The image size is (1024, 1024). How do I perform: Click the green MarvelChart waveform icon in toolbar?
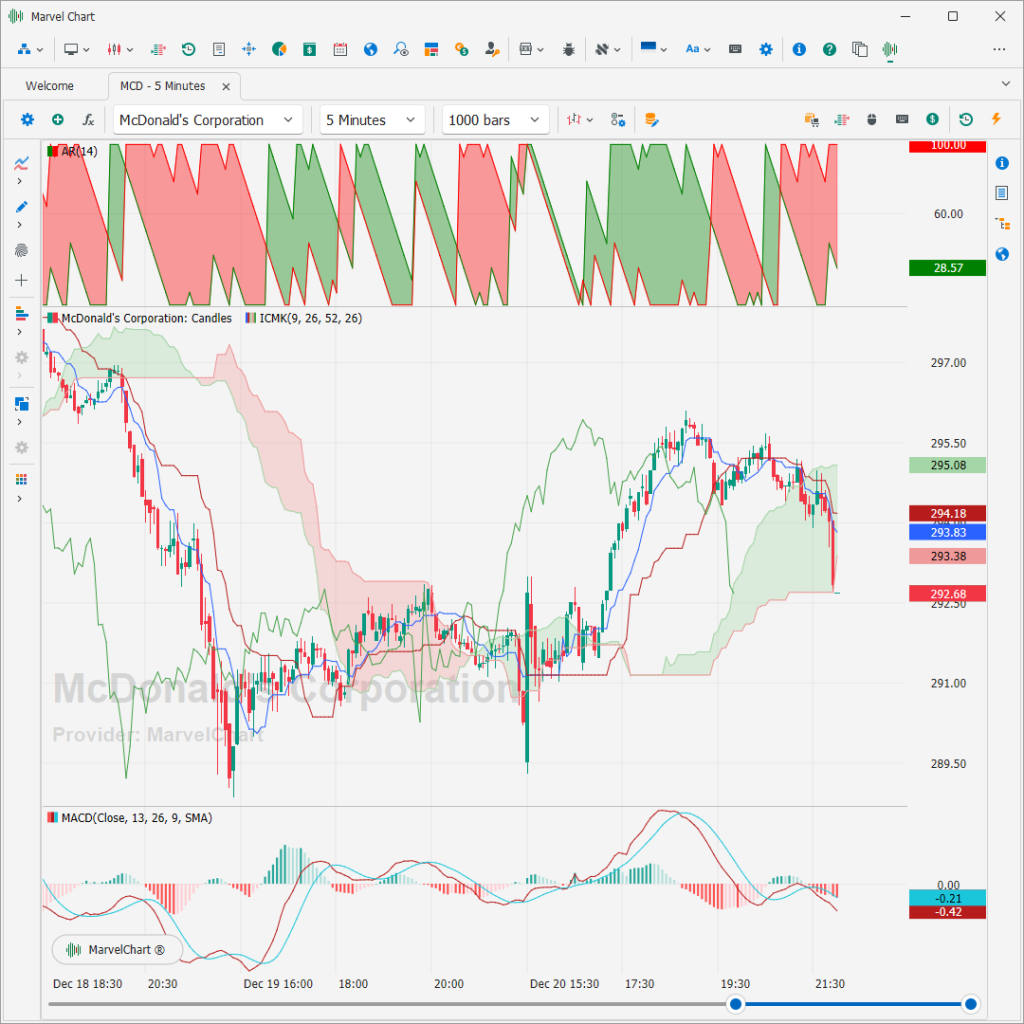coord(889,49)
